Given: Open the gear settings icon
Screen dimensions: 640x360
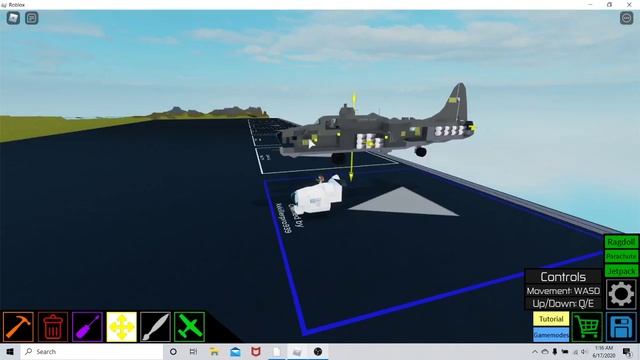Looking at the screenshot, I should point(621,294).
